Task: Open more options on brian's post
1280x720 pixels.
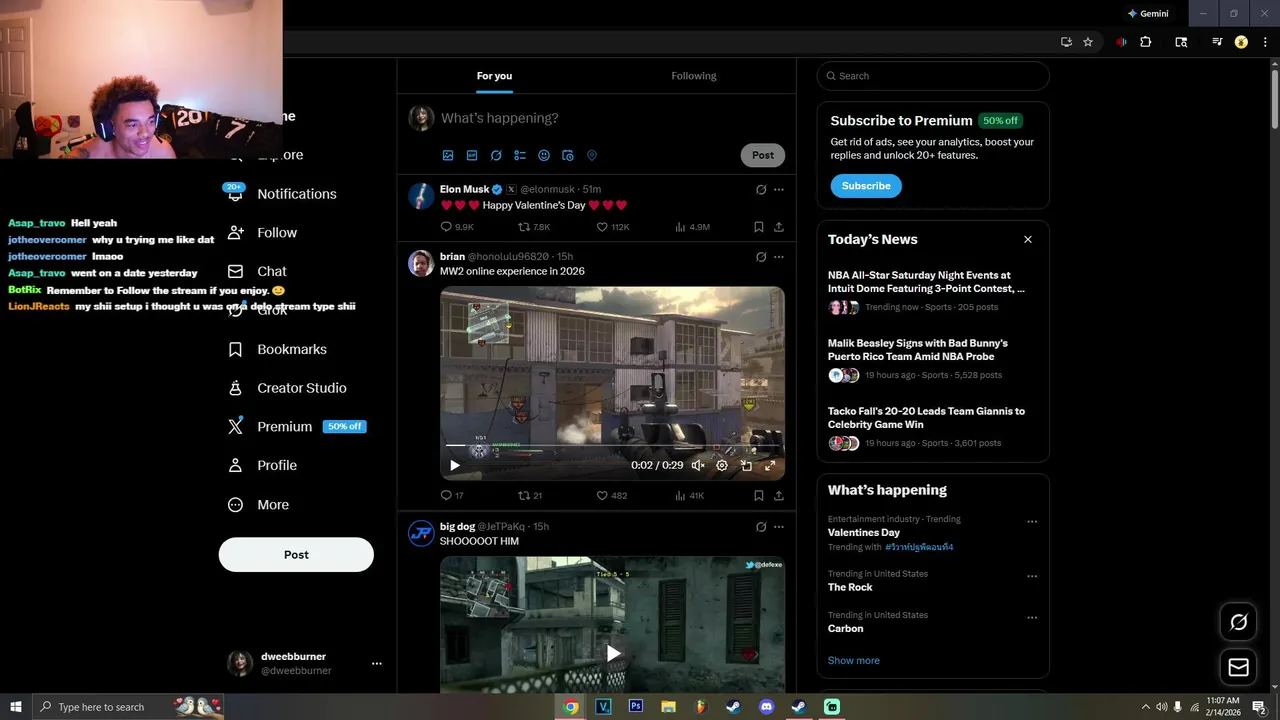Action: click(x=779, y=257)
